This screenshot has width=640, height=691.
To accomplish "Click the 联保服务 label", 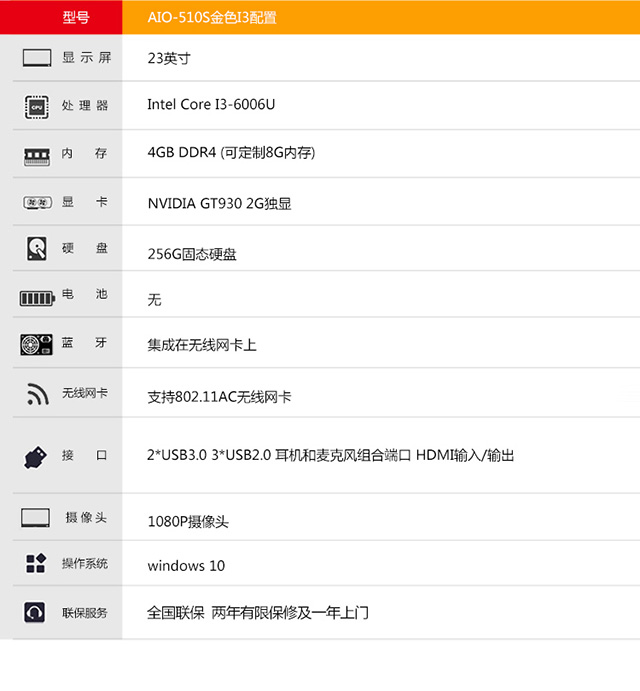I will pyautogui.click(x=85, y=613).
